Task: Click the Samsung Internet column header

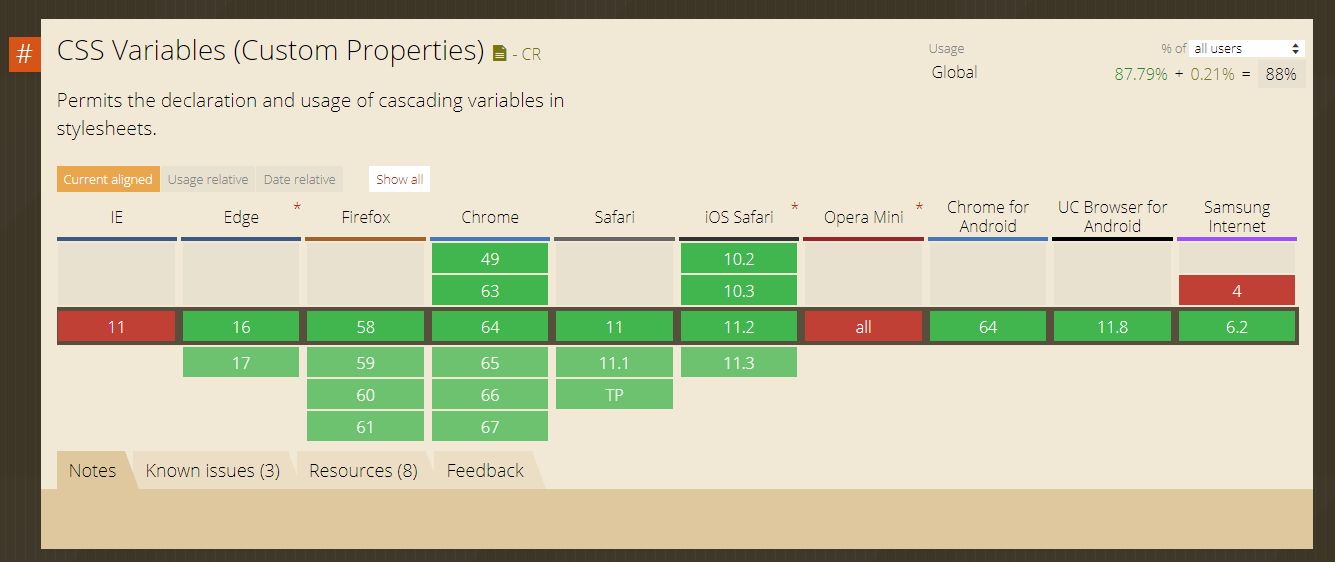Action: pyautogui.click(x=1237, y=217)
